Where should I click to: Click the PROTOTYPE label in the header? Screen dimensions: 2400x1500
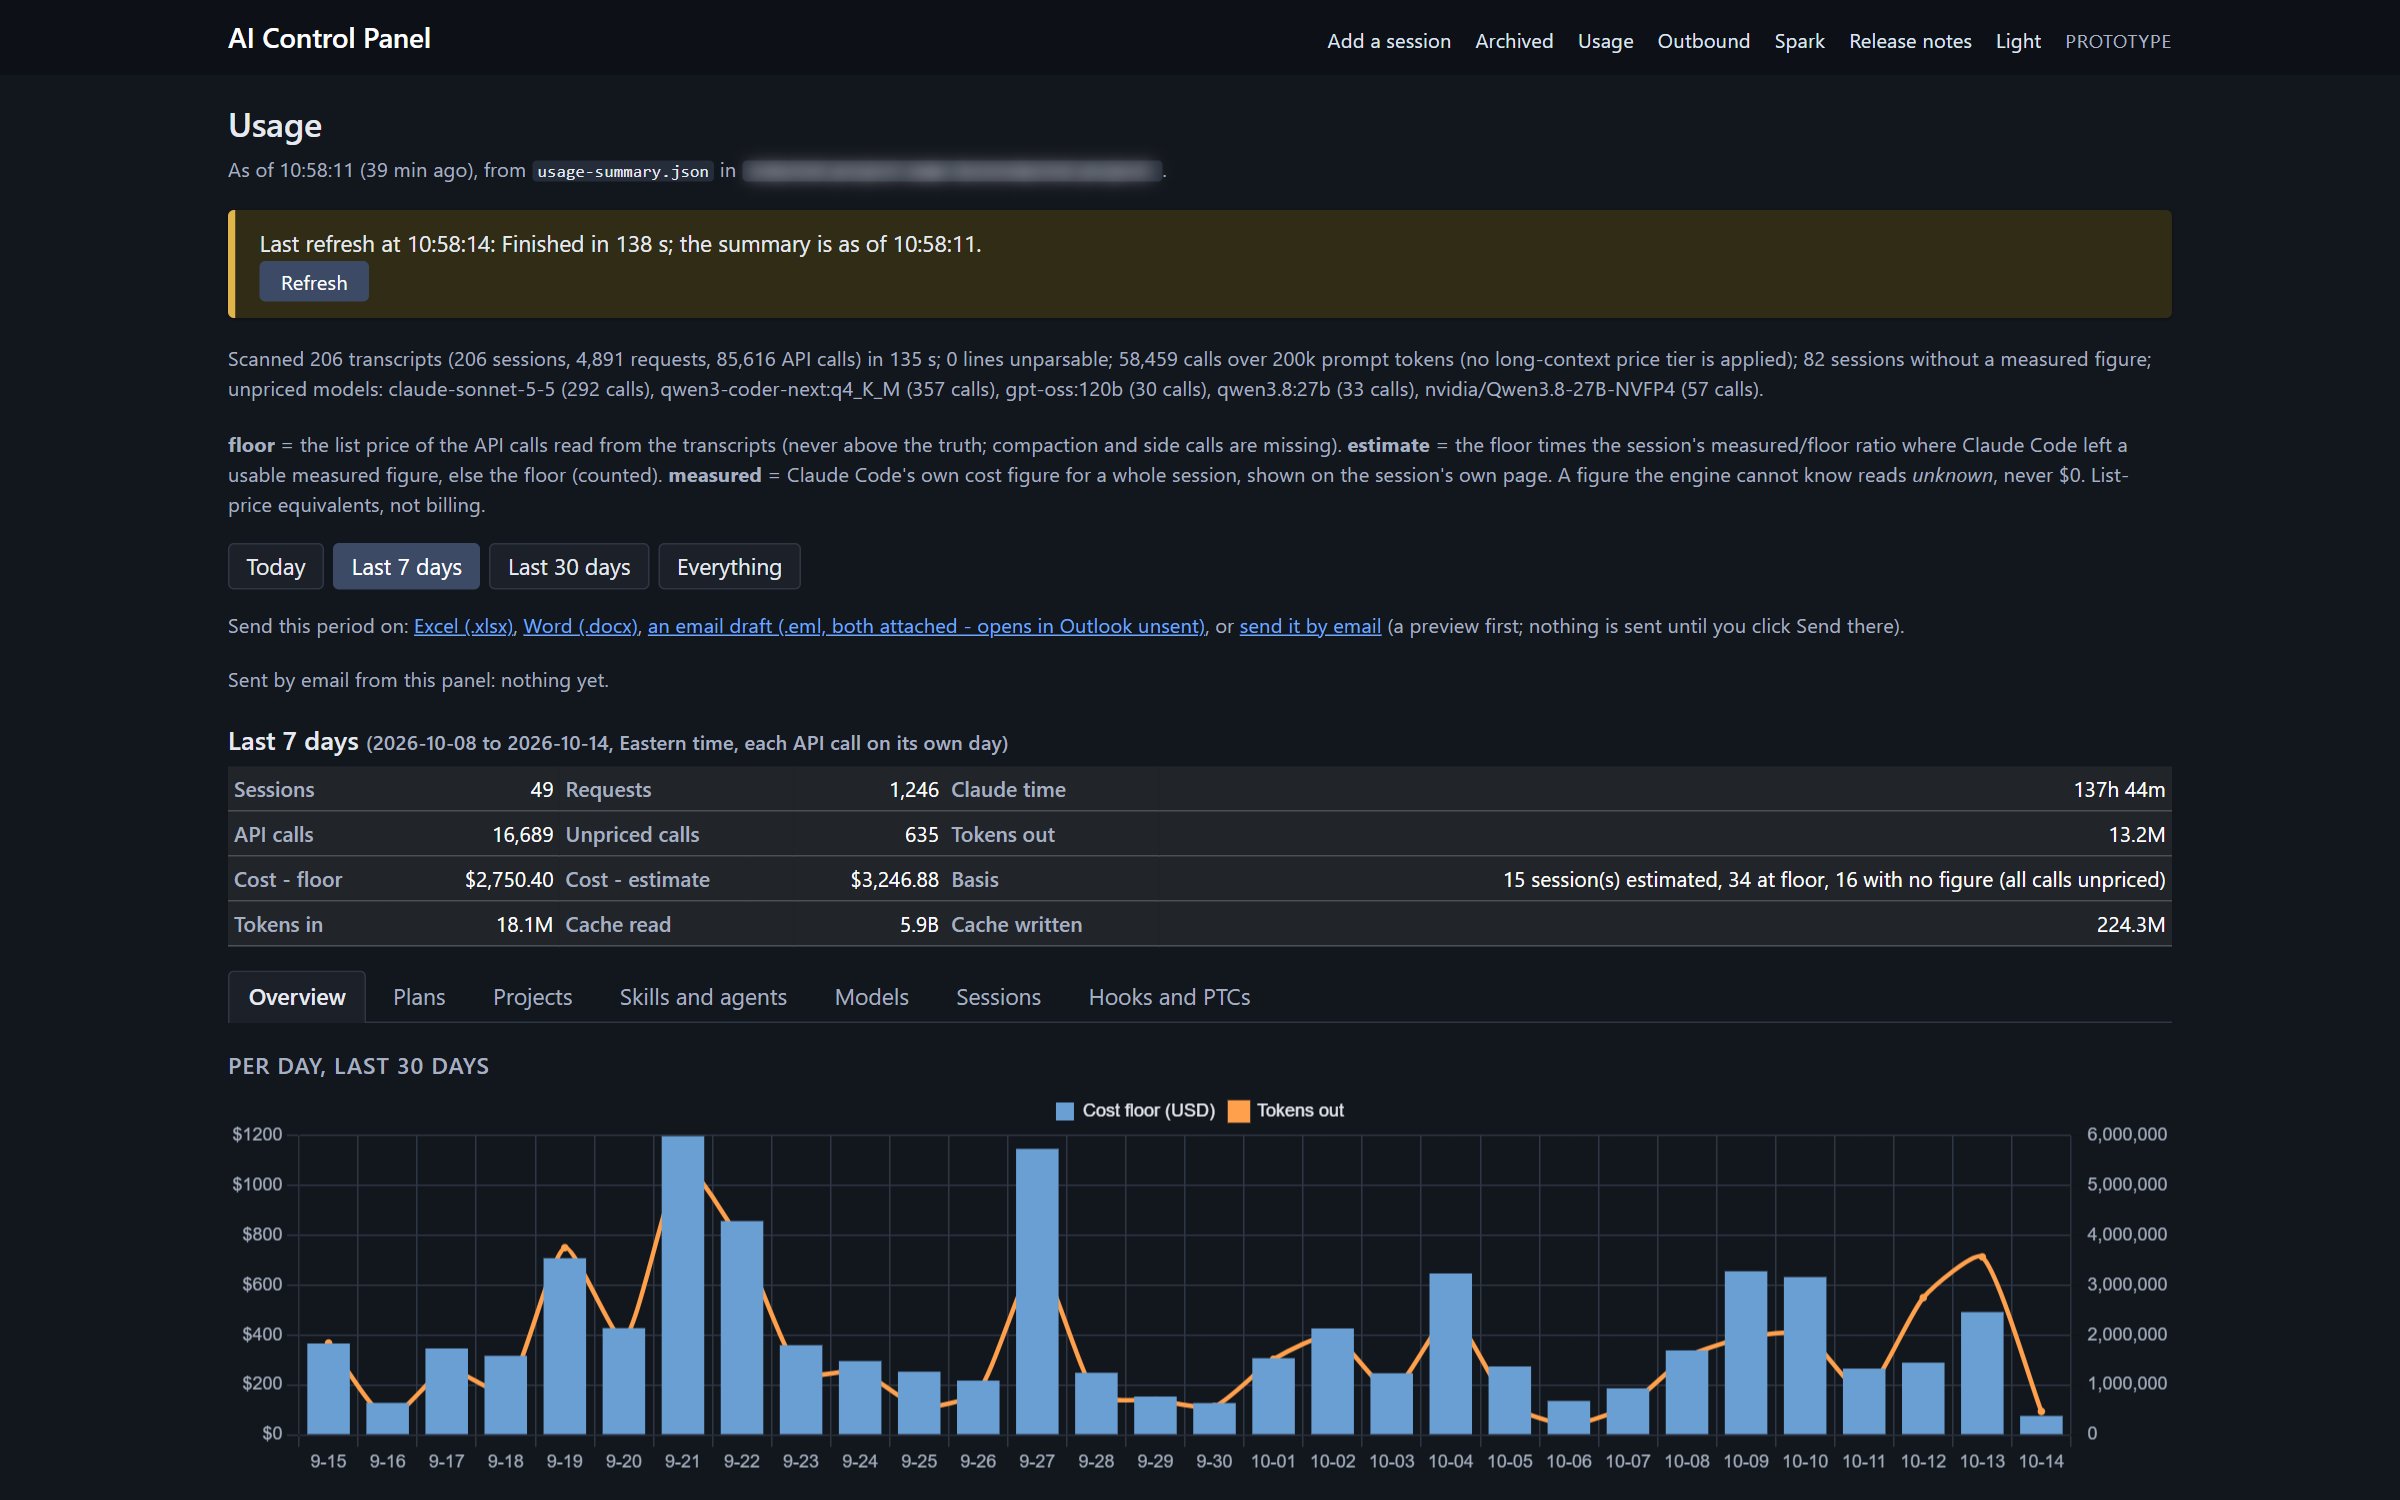[2118, 41]
